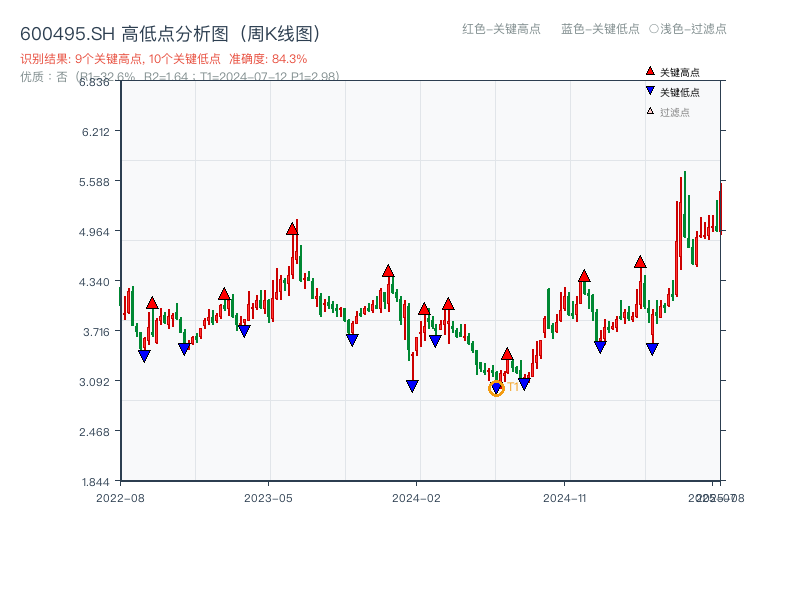Click the red 关键高点 triangle in the legend

[650, 71]
